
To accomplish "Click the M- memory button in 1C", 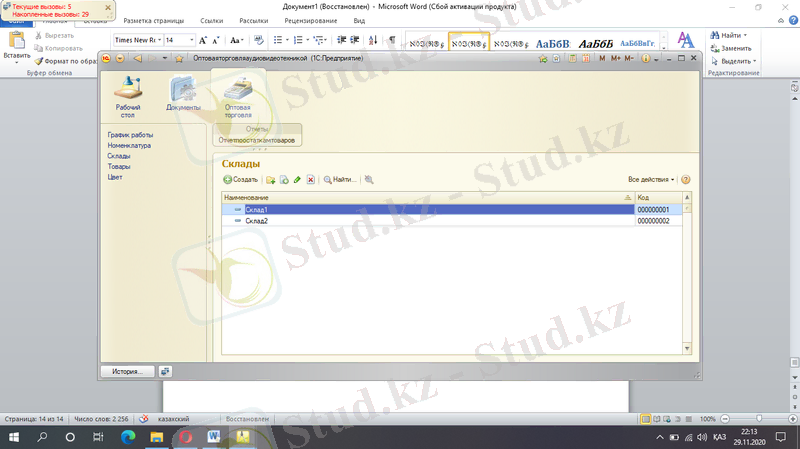I will point(629,59).
